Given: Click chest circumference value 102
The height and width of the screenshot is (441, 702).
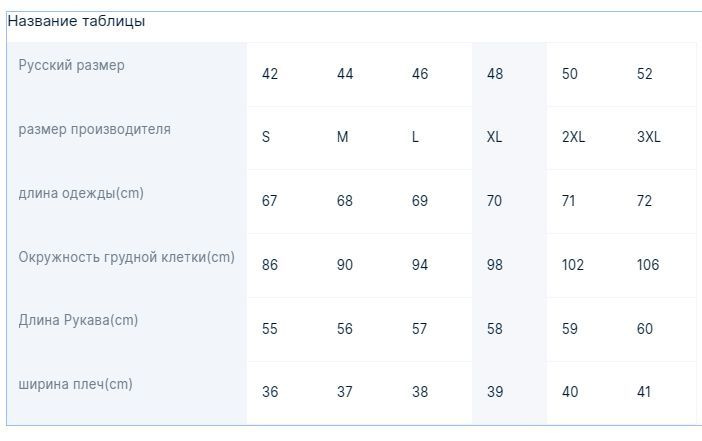Looking at the screenshot, I should point(573,265).
